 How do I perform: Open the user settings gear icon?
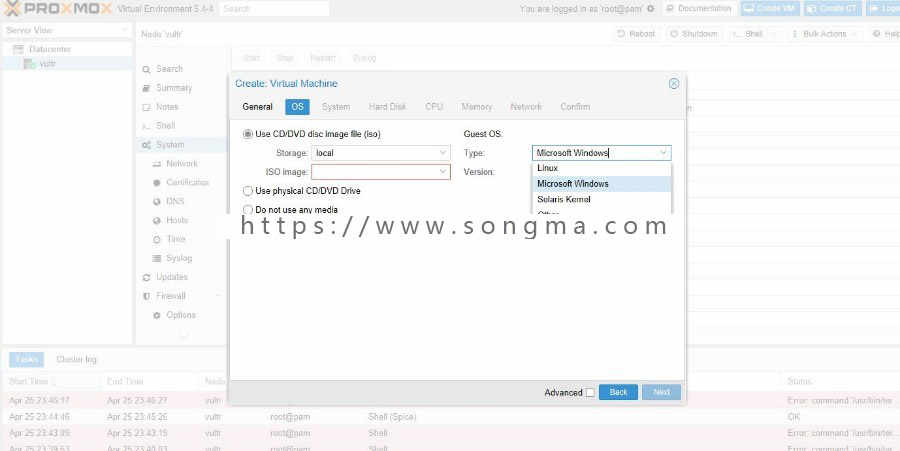650,9
